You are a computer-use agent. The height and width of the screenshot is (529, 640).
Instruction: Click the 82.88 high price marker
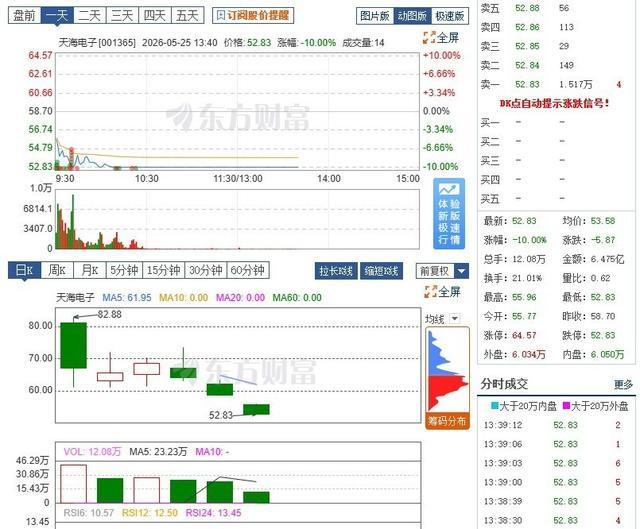coord(109,314)
